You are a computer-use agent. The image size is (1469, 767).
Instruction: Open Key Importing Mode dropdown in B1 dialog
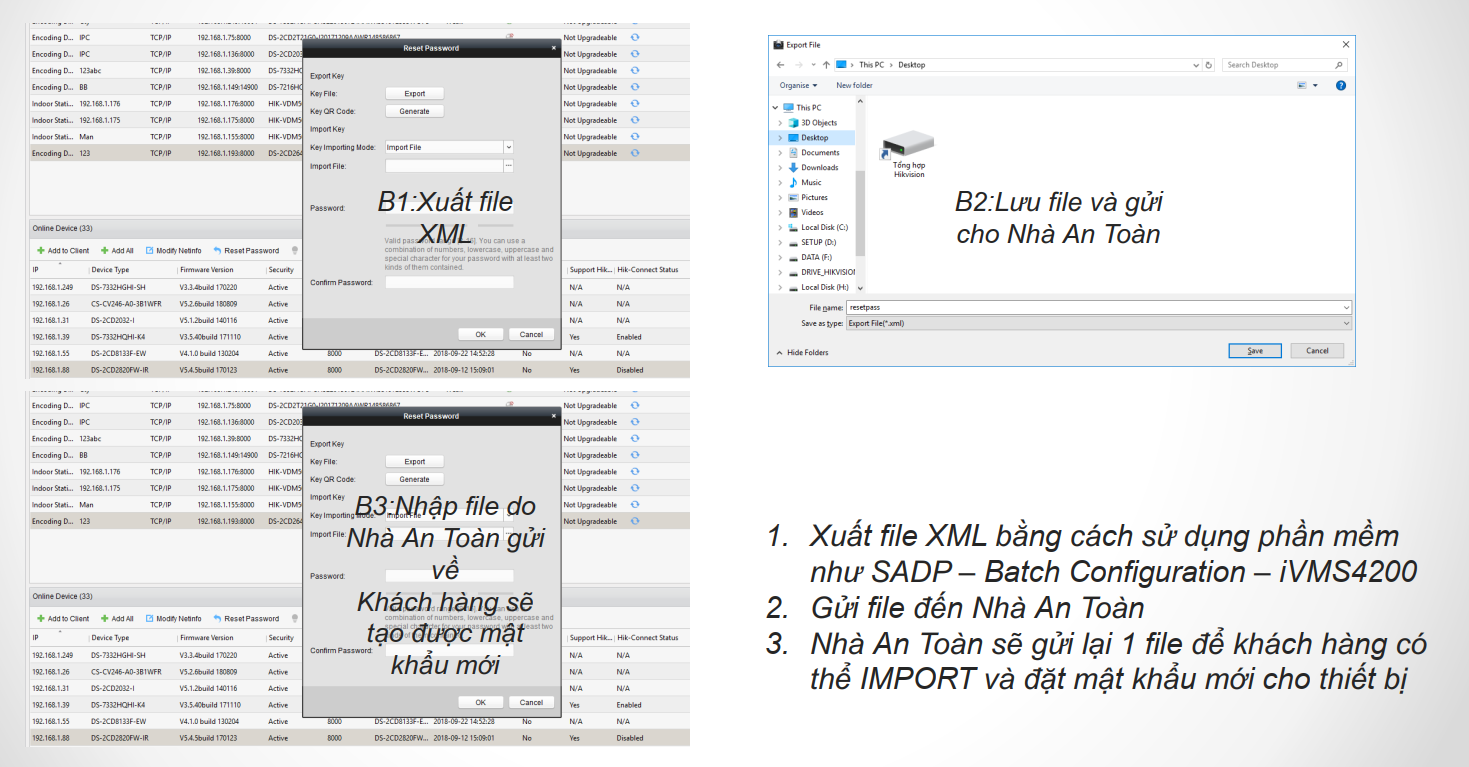click(x=508, y=147)
